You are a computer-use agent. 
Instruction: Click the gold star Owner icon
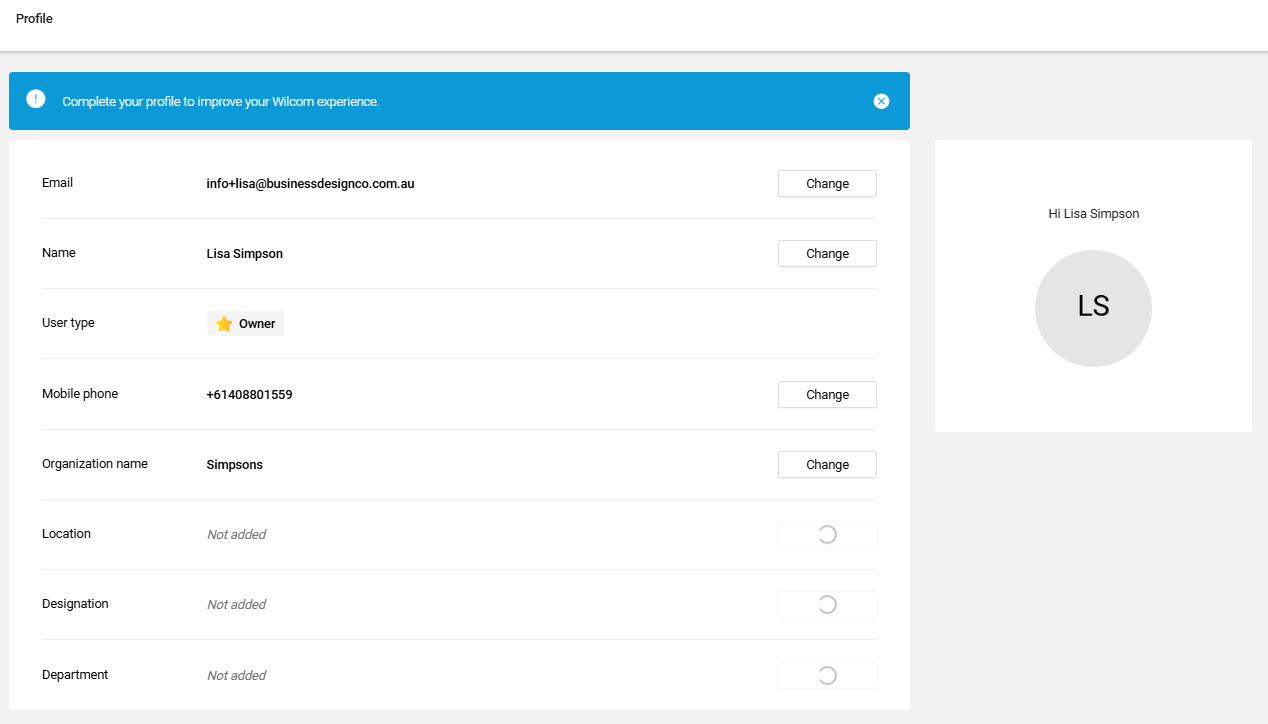[x=224, y=324]
